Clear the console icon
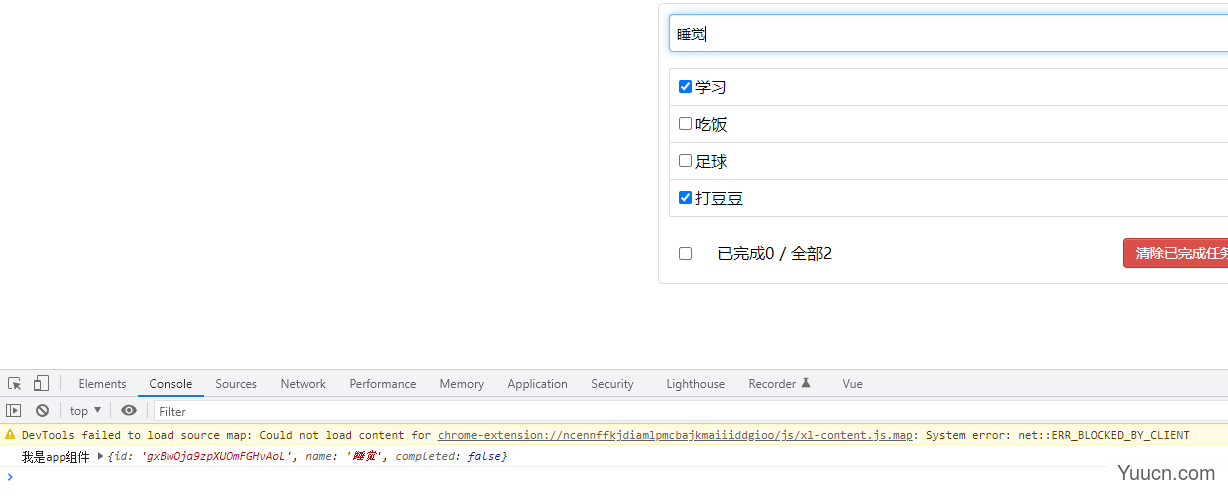The width and height of the screenshot is (1228, 503). tap(43, 411)
